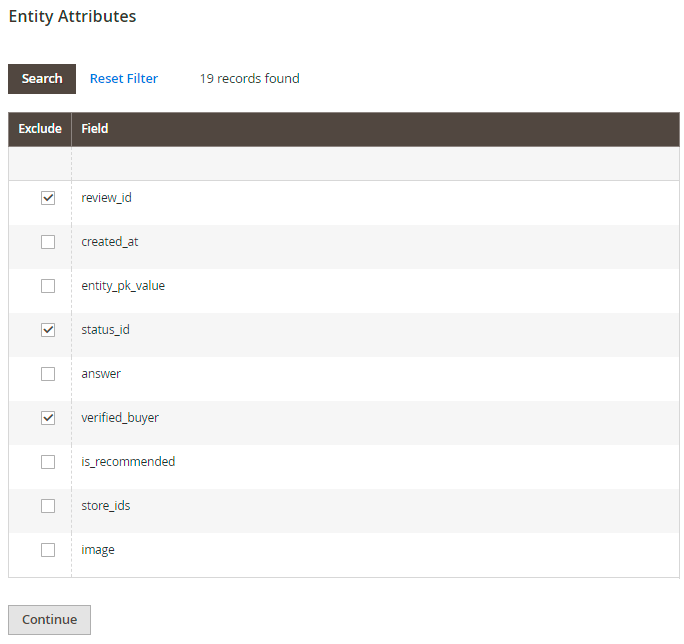Disable exclude for verified_buyer

(48, 418)
